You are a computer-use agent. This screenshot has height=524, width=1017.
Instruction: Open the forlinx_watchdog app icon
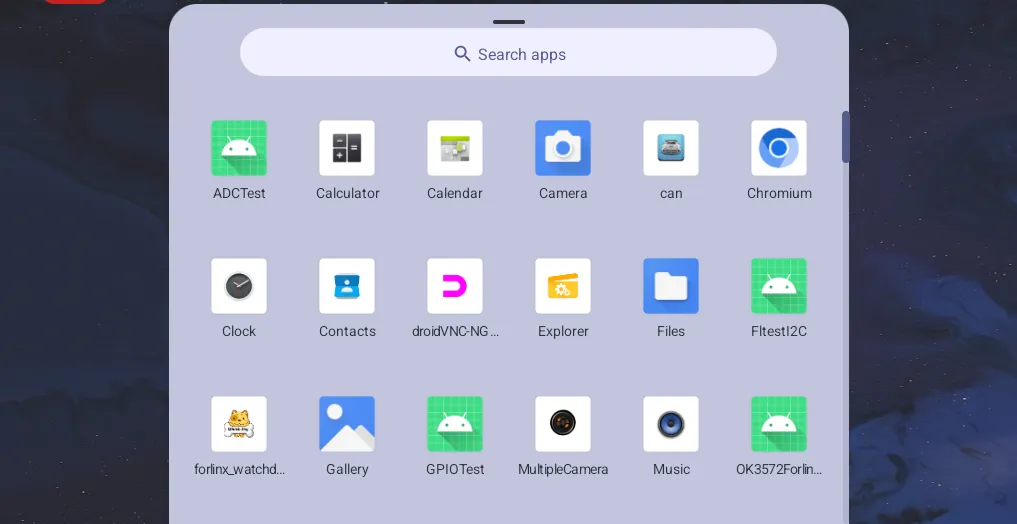(x=239, y=424)
